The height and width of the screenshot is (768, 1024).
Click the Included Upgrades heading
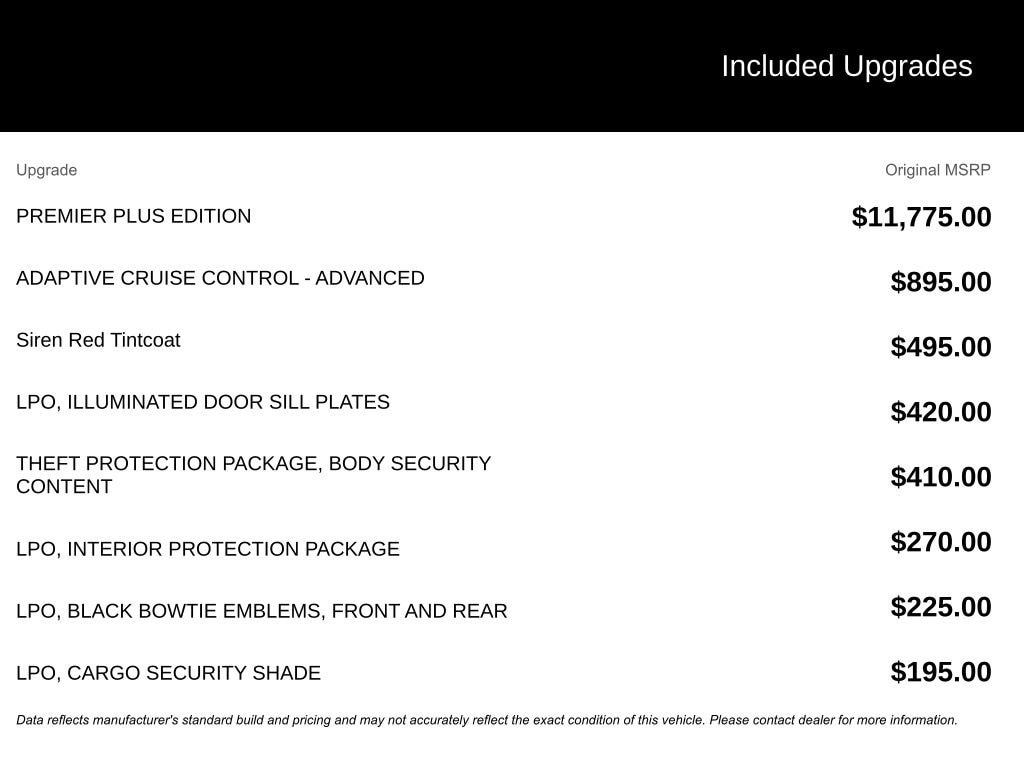click(846, 66)
